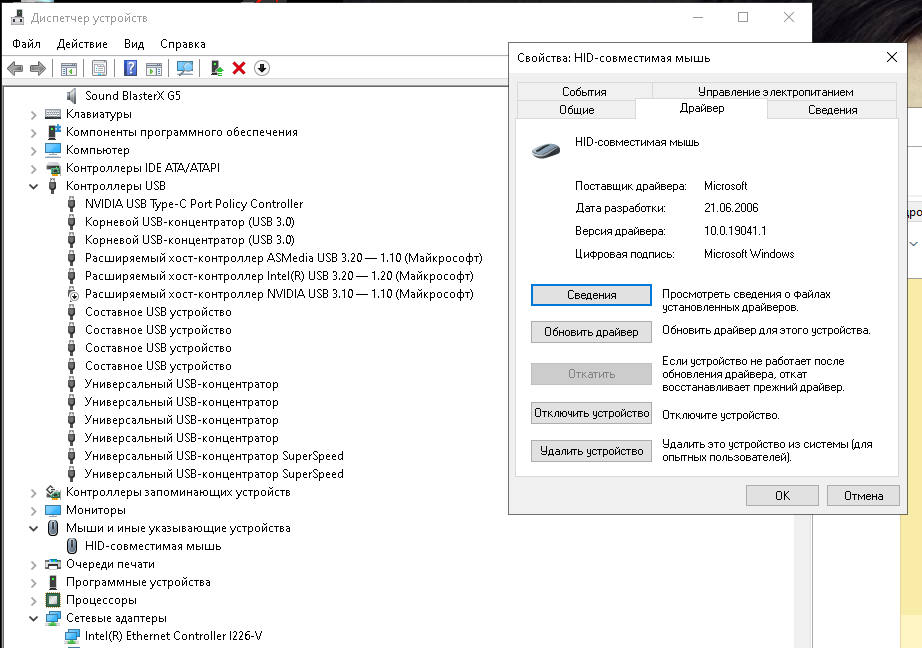Open the Действие menu
The width and height of the screenshot is (922, 648).
[82, 44]
